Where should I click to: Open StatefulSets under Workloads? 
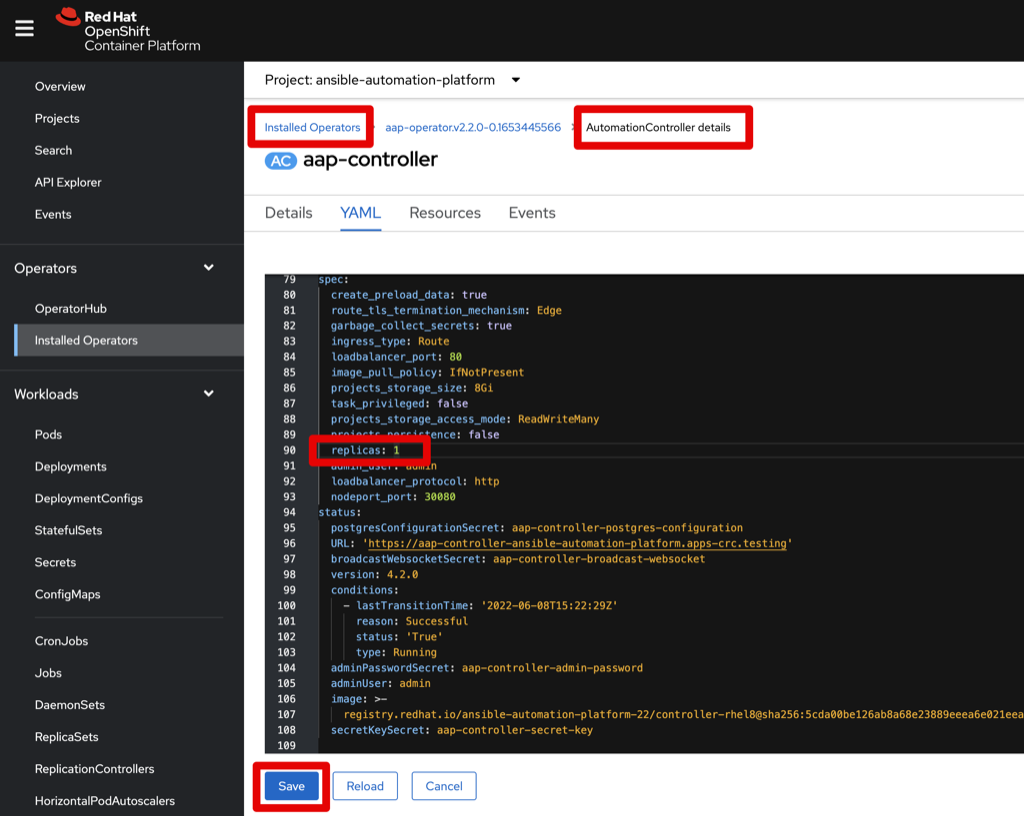[x=69, y=530]
